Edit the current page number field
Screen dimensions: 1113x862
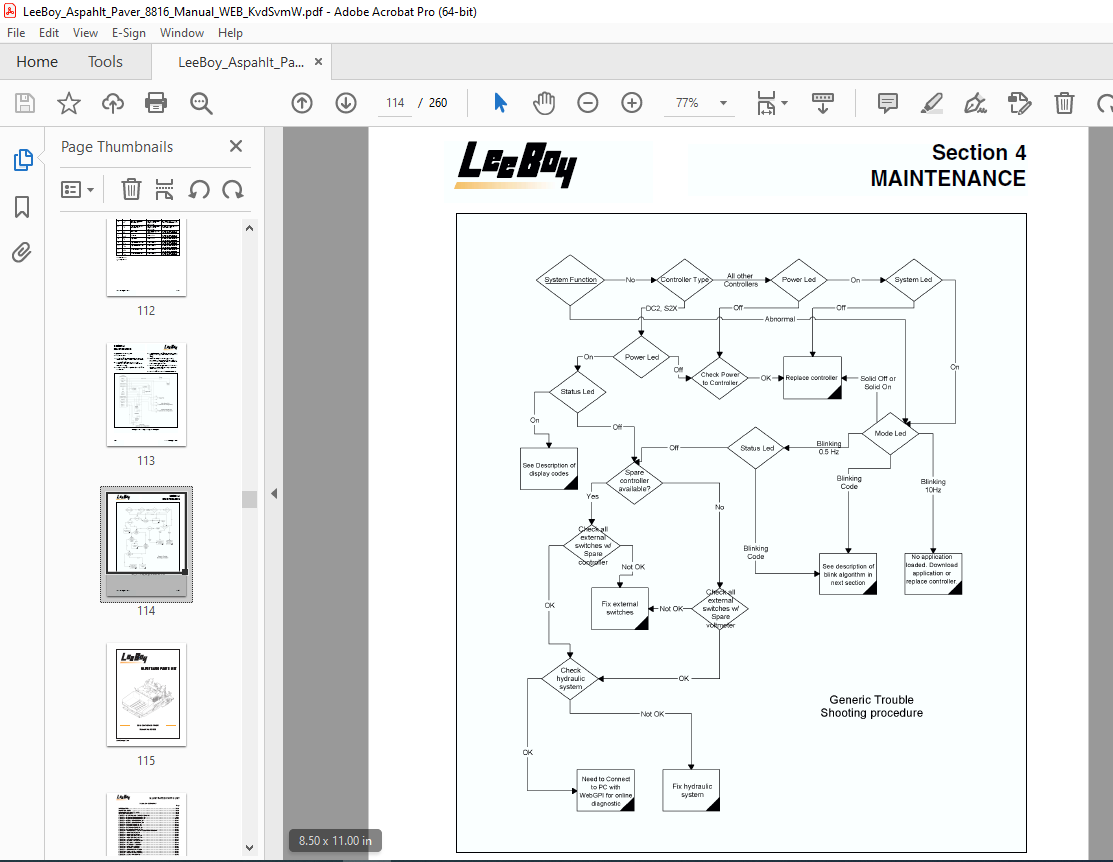[x=395, y=103]
